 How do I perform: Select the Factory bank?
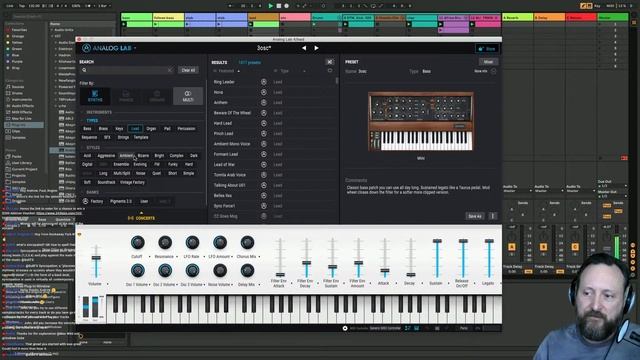(x=93, y=201)
